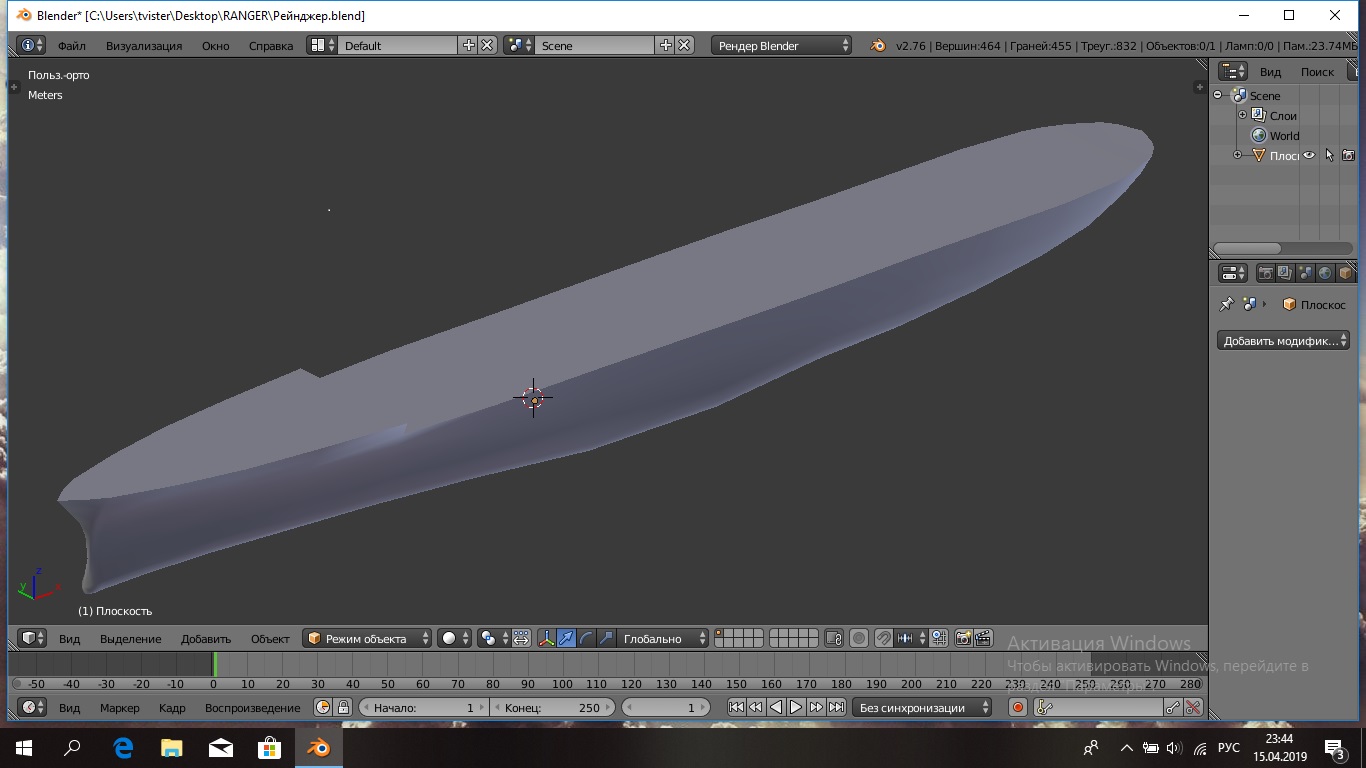
Task: Switch to the Scene properties tab
Action: click(x=1306, y=273)
